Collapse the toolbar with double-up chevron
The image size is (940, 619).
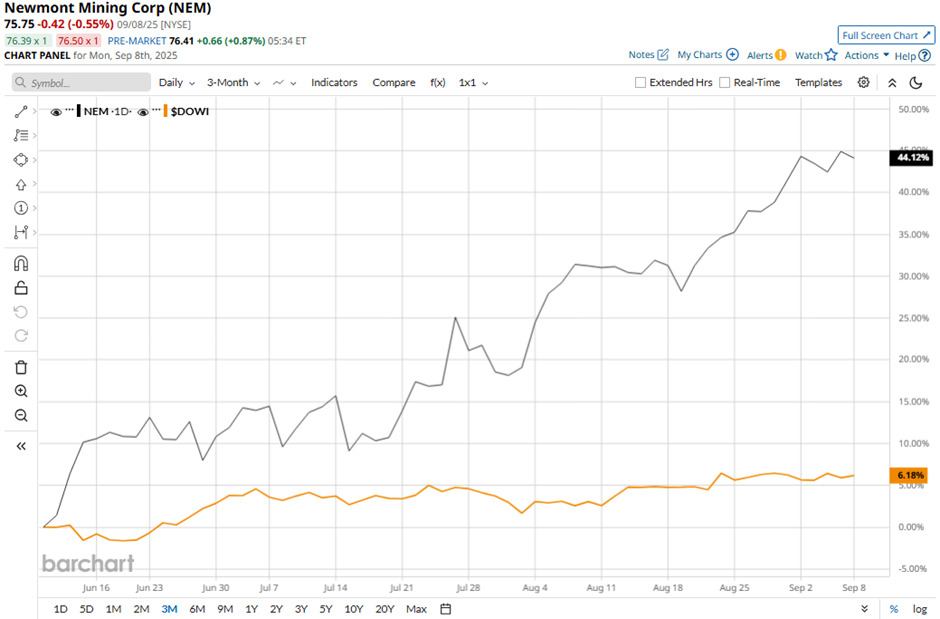pos(892,83)
